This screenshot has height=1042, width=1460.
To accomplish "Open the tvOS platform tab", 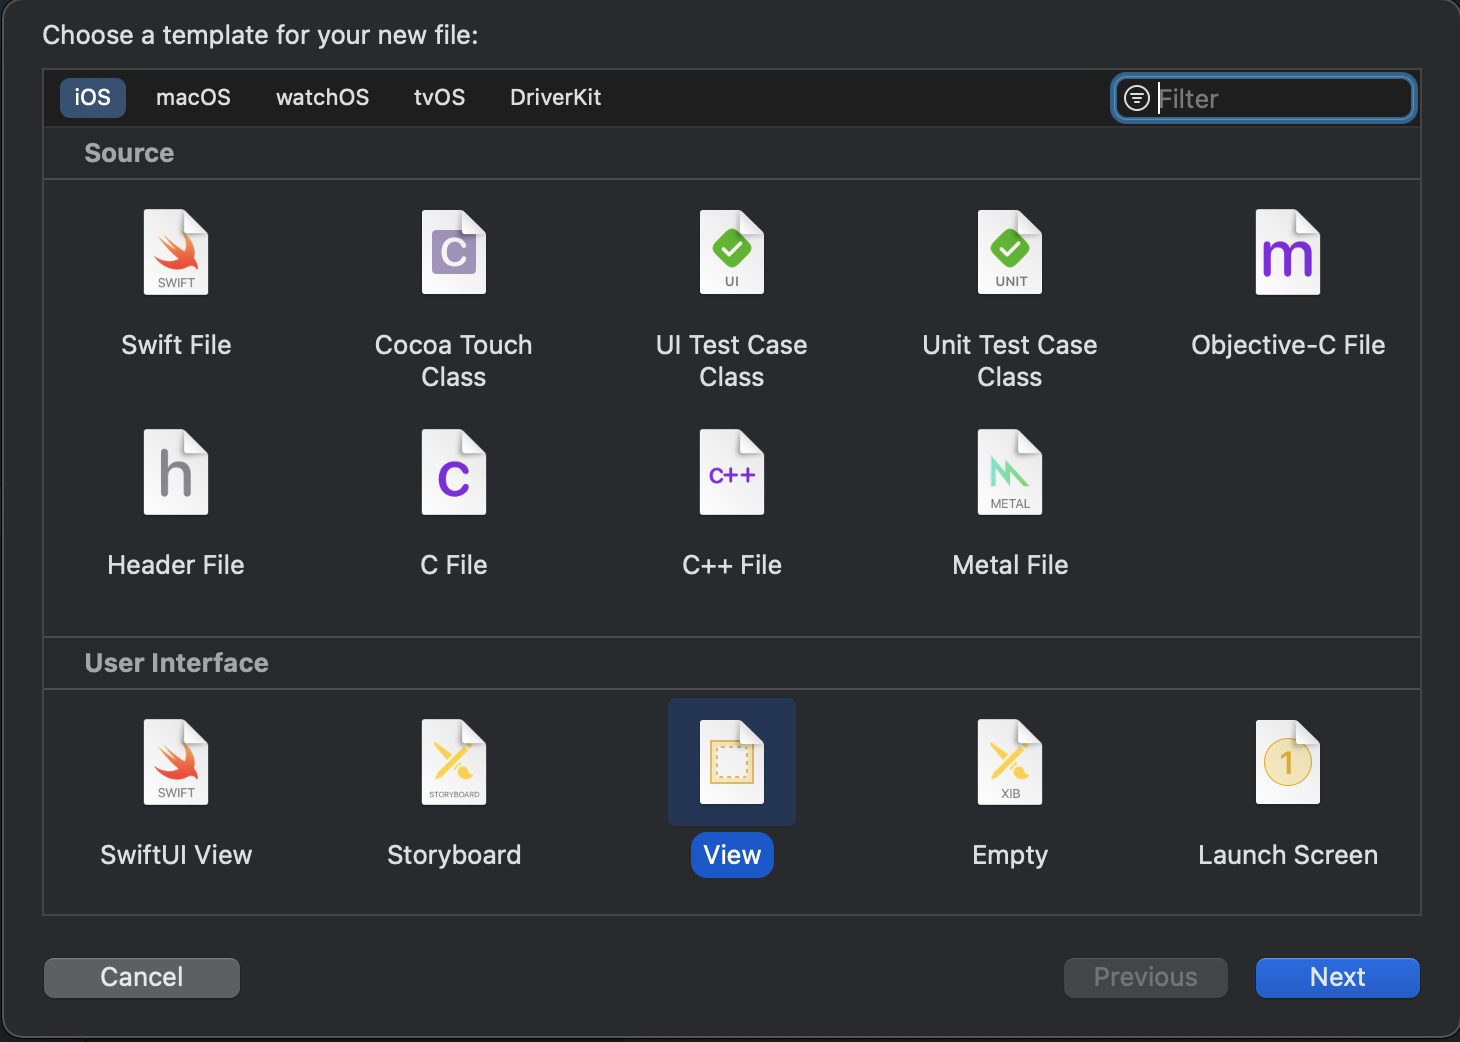I will [x=439, y=97].
